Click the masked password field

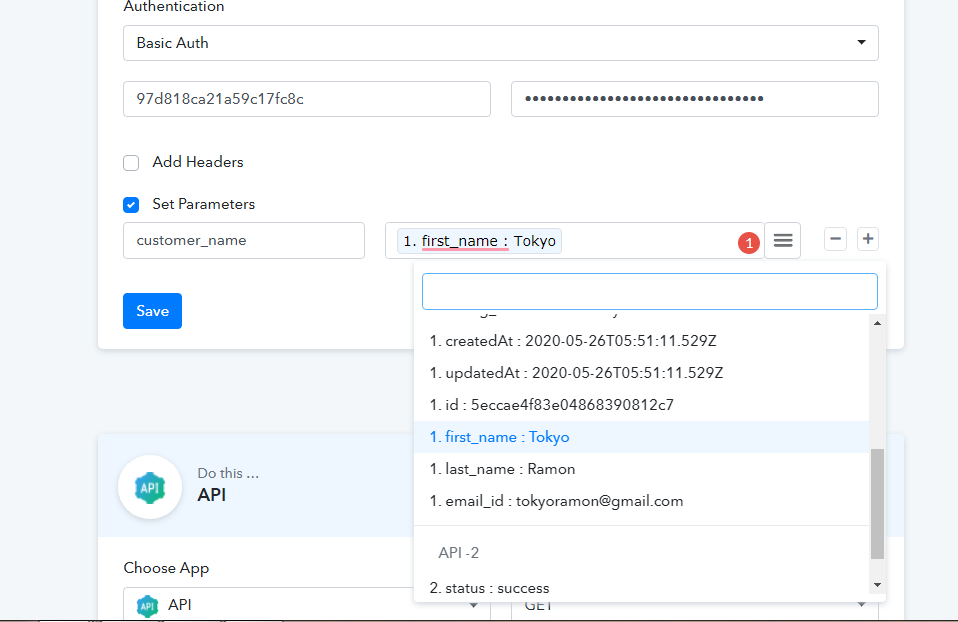pos(695,99)
